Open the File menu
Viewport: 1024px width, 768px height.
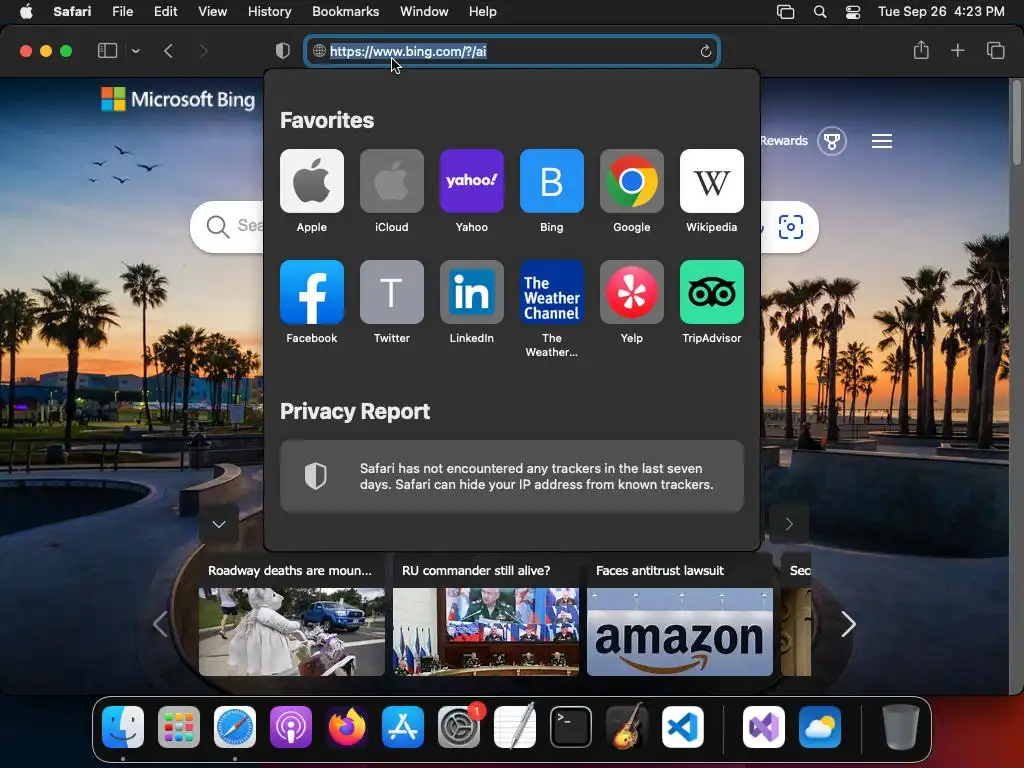[x=122, y=12]
